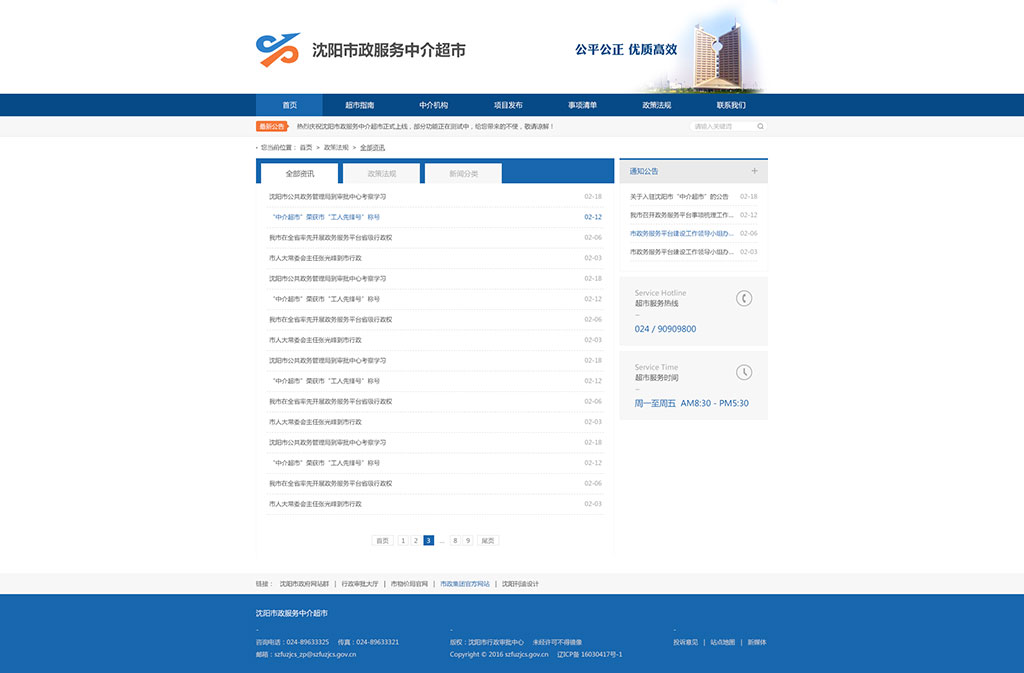
Task: Click the keyword search input field
Action: [723, 126]
